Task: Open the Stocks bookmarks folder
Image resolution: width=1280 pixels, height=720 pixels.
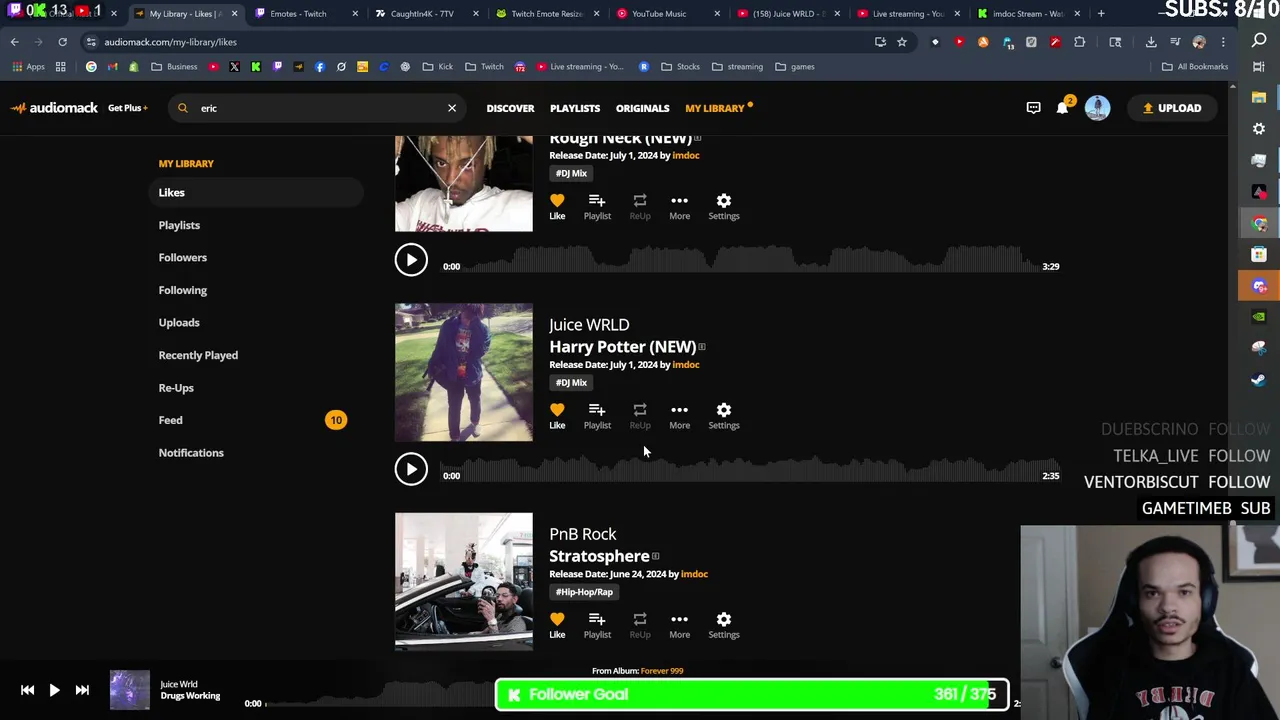Action: (681, 67)
